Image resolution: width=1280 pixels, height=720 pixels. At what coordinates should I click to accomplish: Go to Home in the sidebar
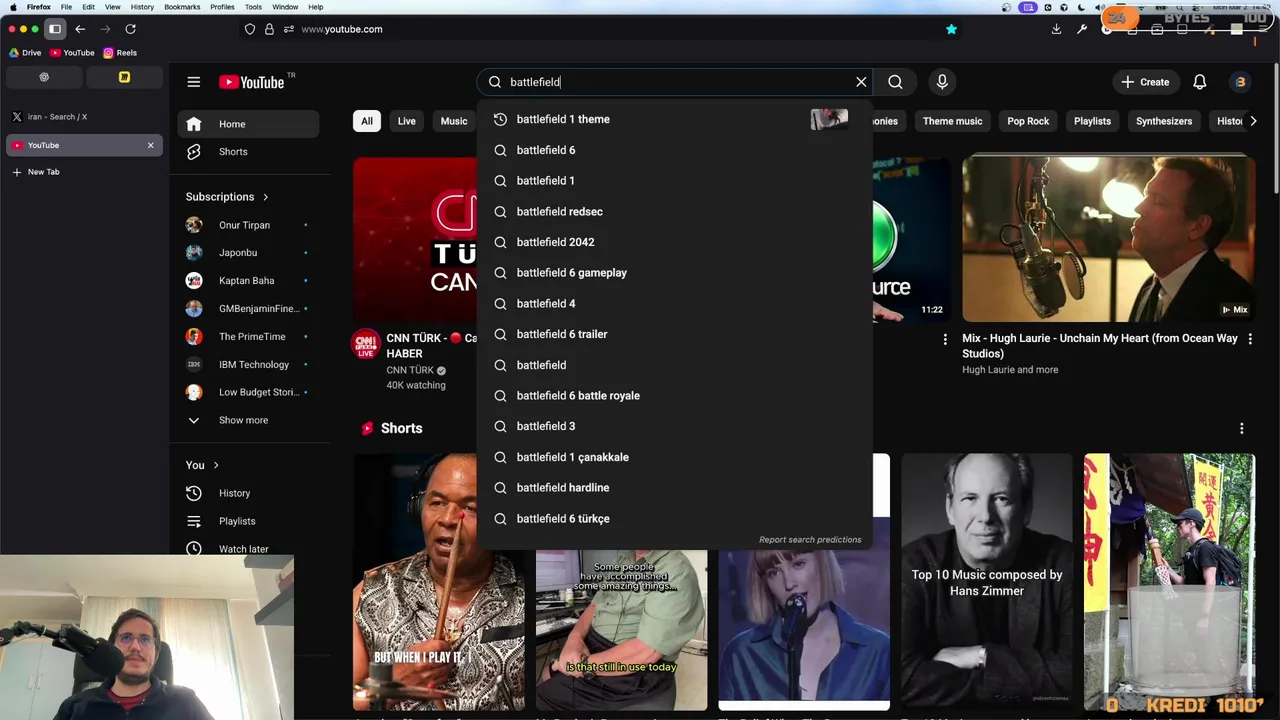[x=249, y=124]
